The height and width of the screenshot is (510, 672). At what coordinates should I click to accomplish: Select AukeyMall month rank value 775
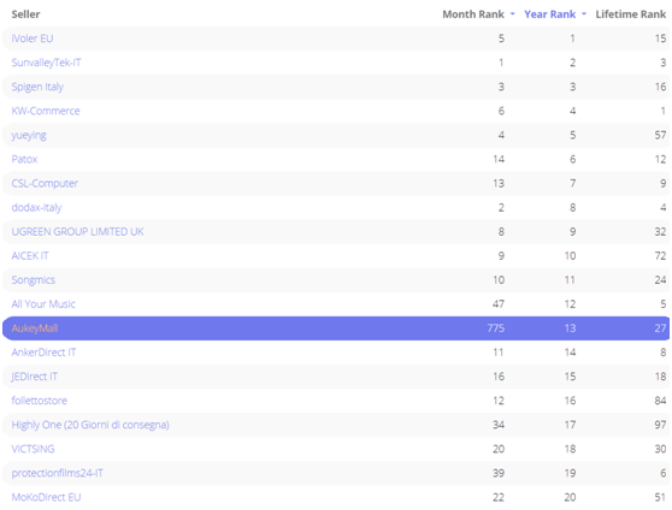click(x=496, y=328)
